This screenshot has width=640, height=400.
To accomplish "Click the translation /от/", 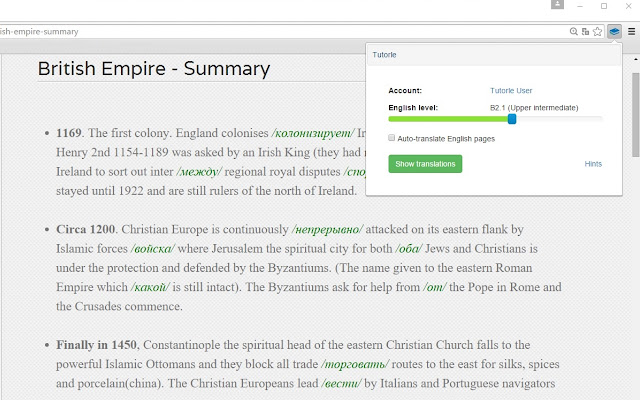I will (435, 287).
